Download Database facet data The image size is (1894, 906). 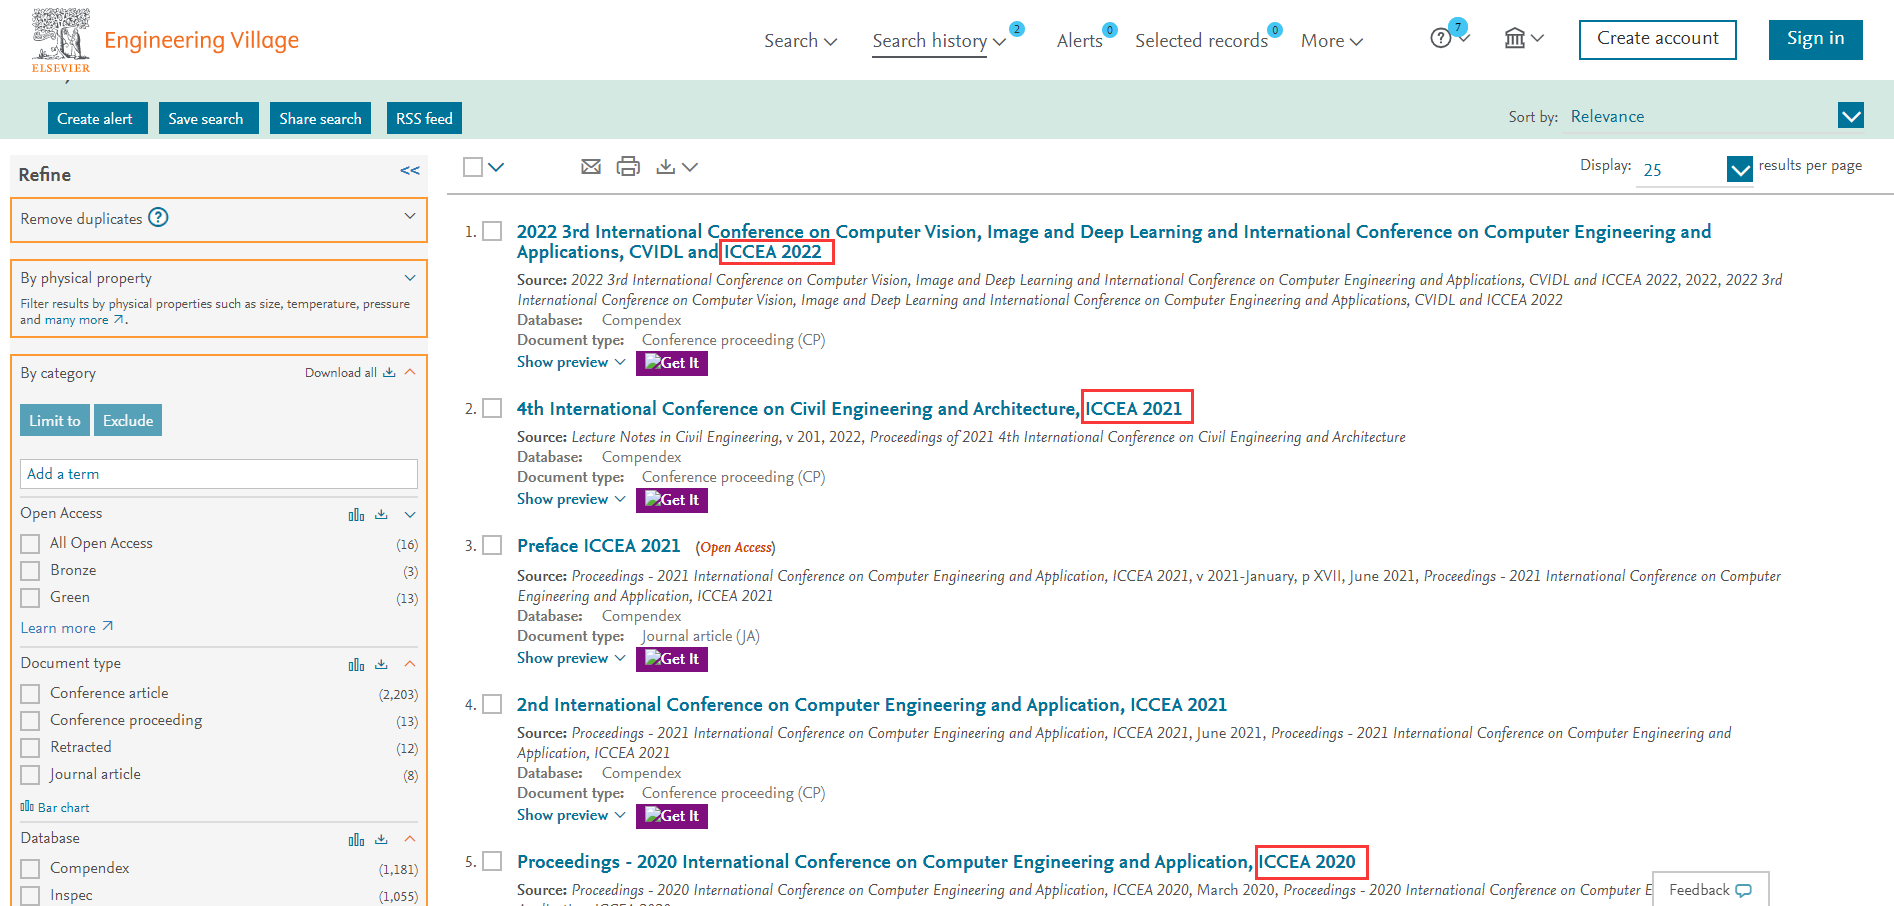pos(381,839)
